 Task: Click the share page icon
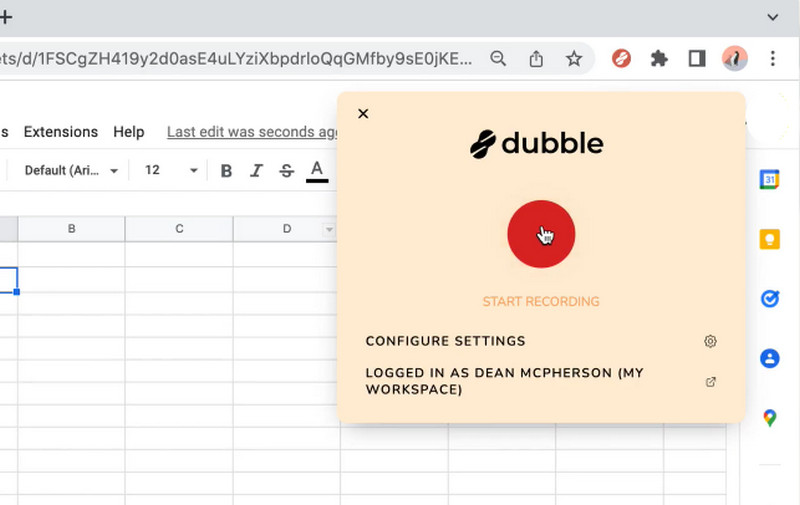coord(536,59)
